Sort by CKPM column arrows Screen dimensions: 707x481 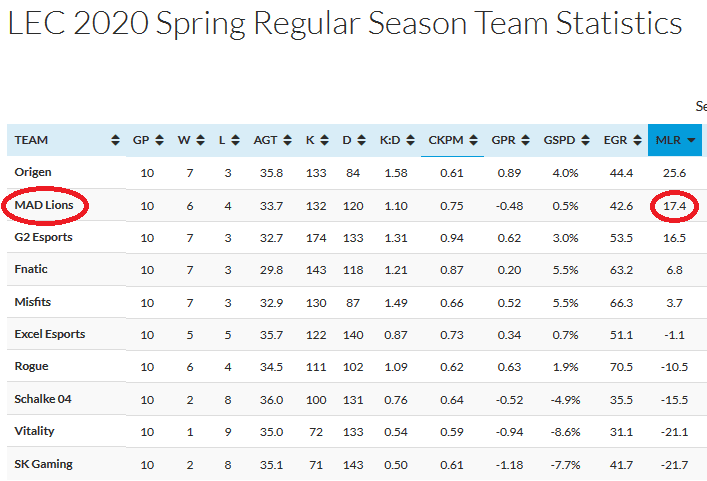[473, 140]
